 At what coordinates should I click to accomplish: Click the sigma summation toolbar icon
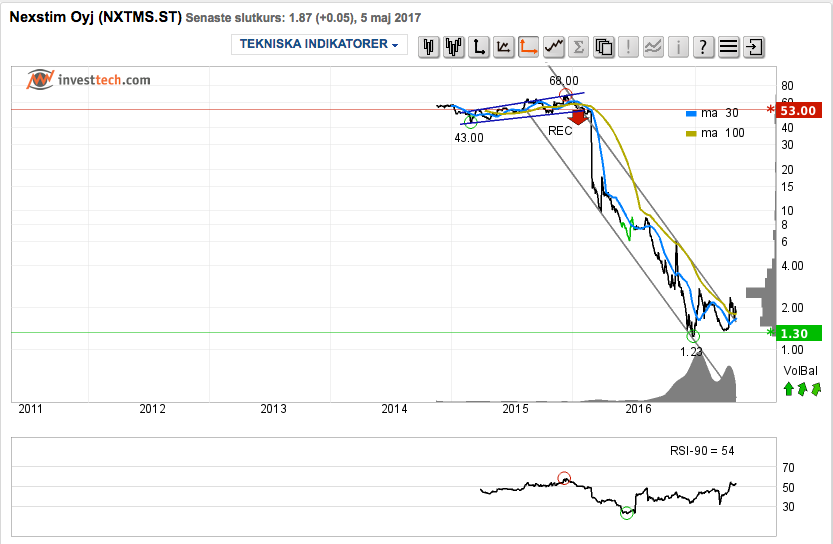coord(579,47)
